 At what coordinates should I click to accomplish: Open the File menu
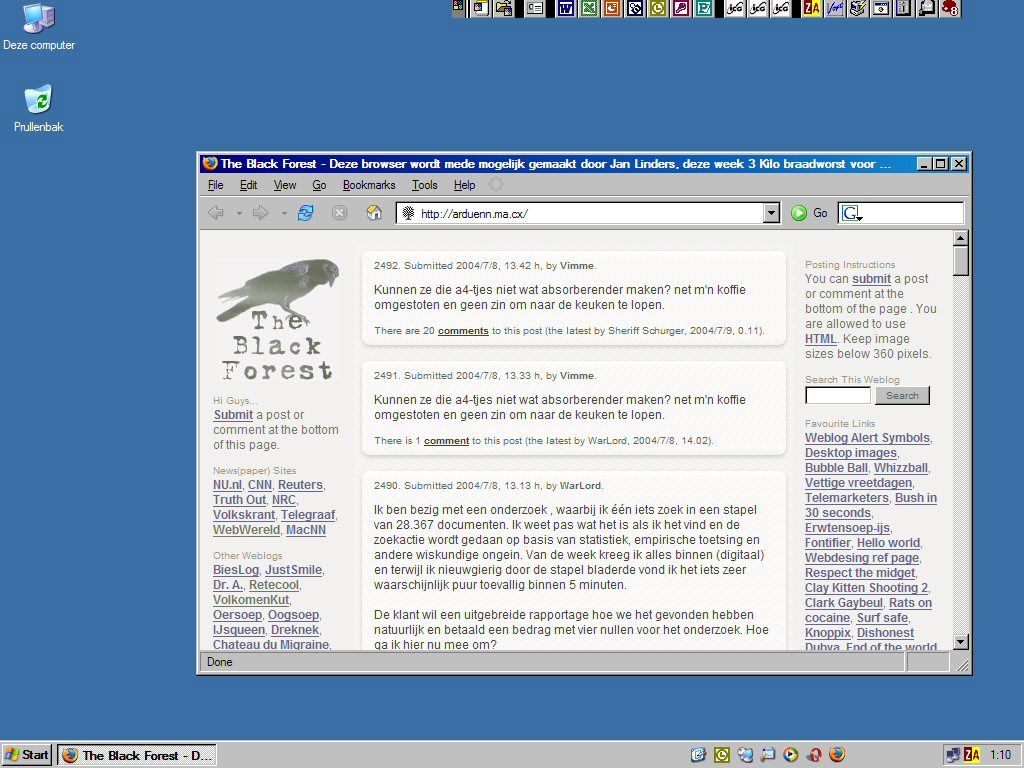click(216, 185)
